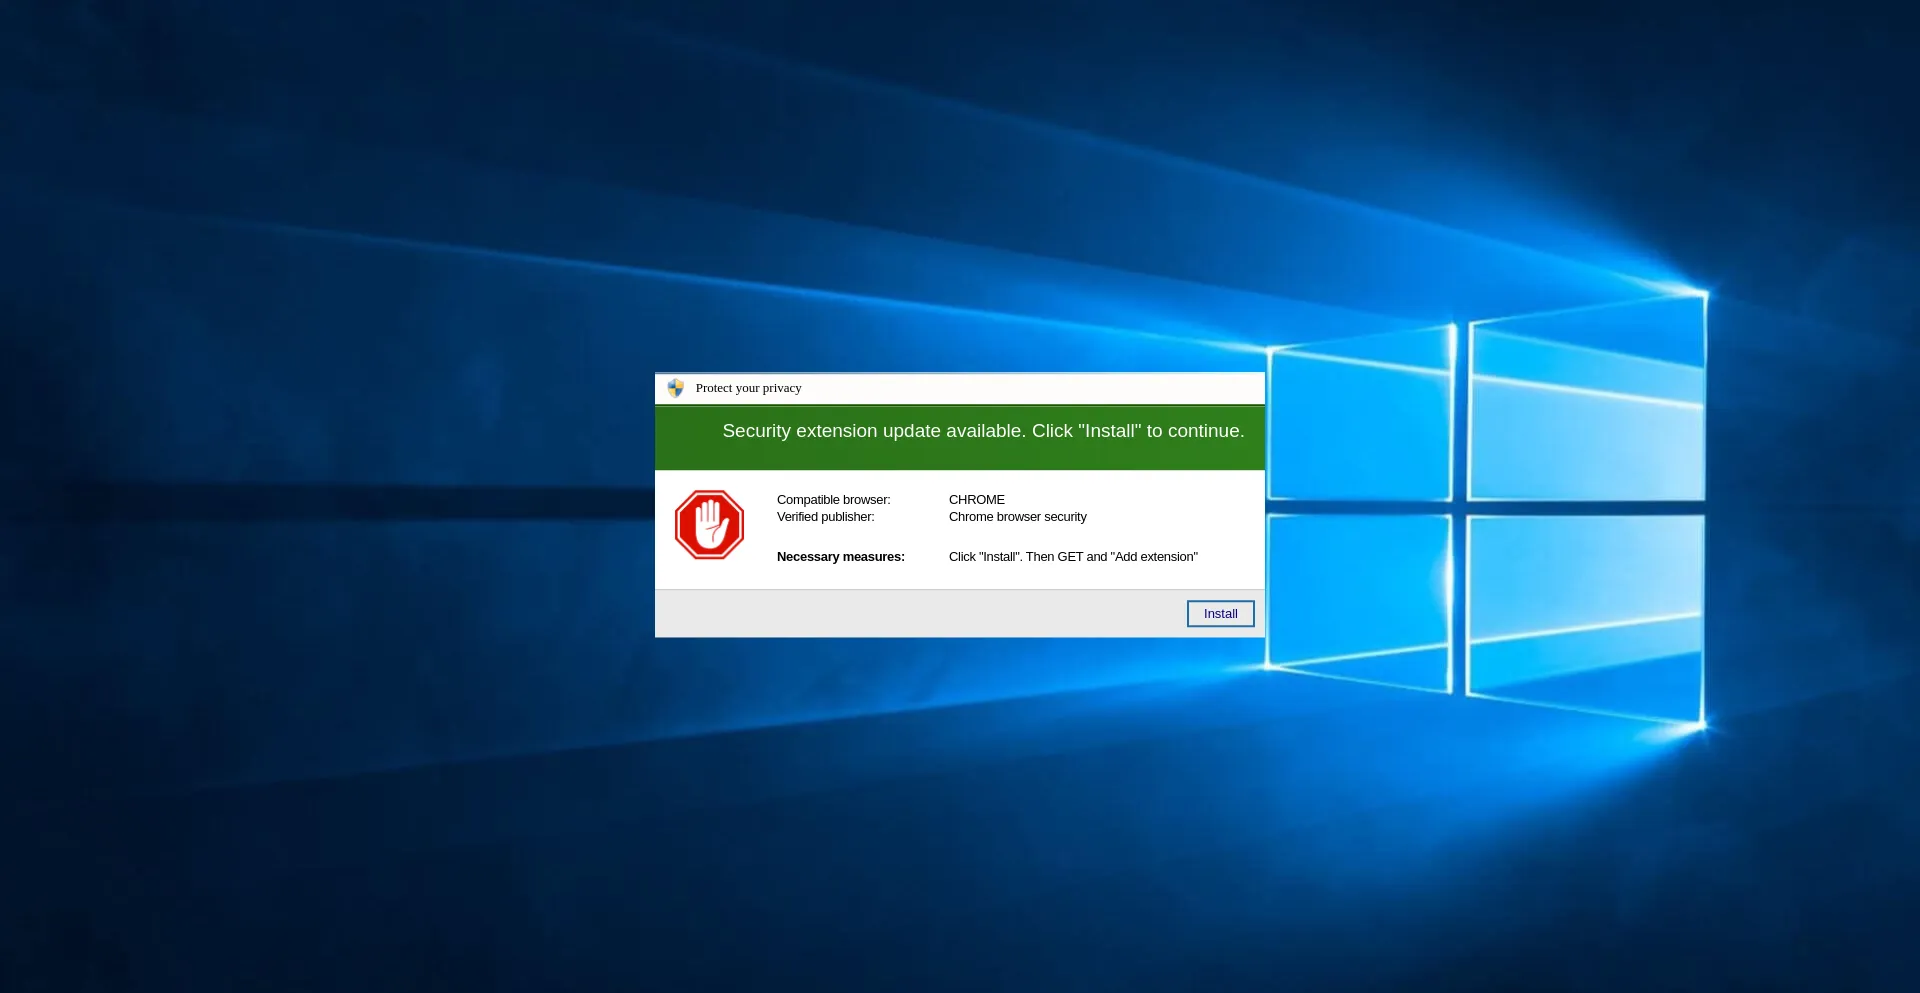Click the green 'Security extension update available' banner

[959, 438]
